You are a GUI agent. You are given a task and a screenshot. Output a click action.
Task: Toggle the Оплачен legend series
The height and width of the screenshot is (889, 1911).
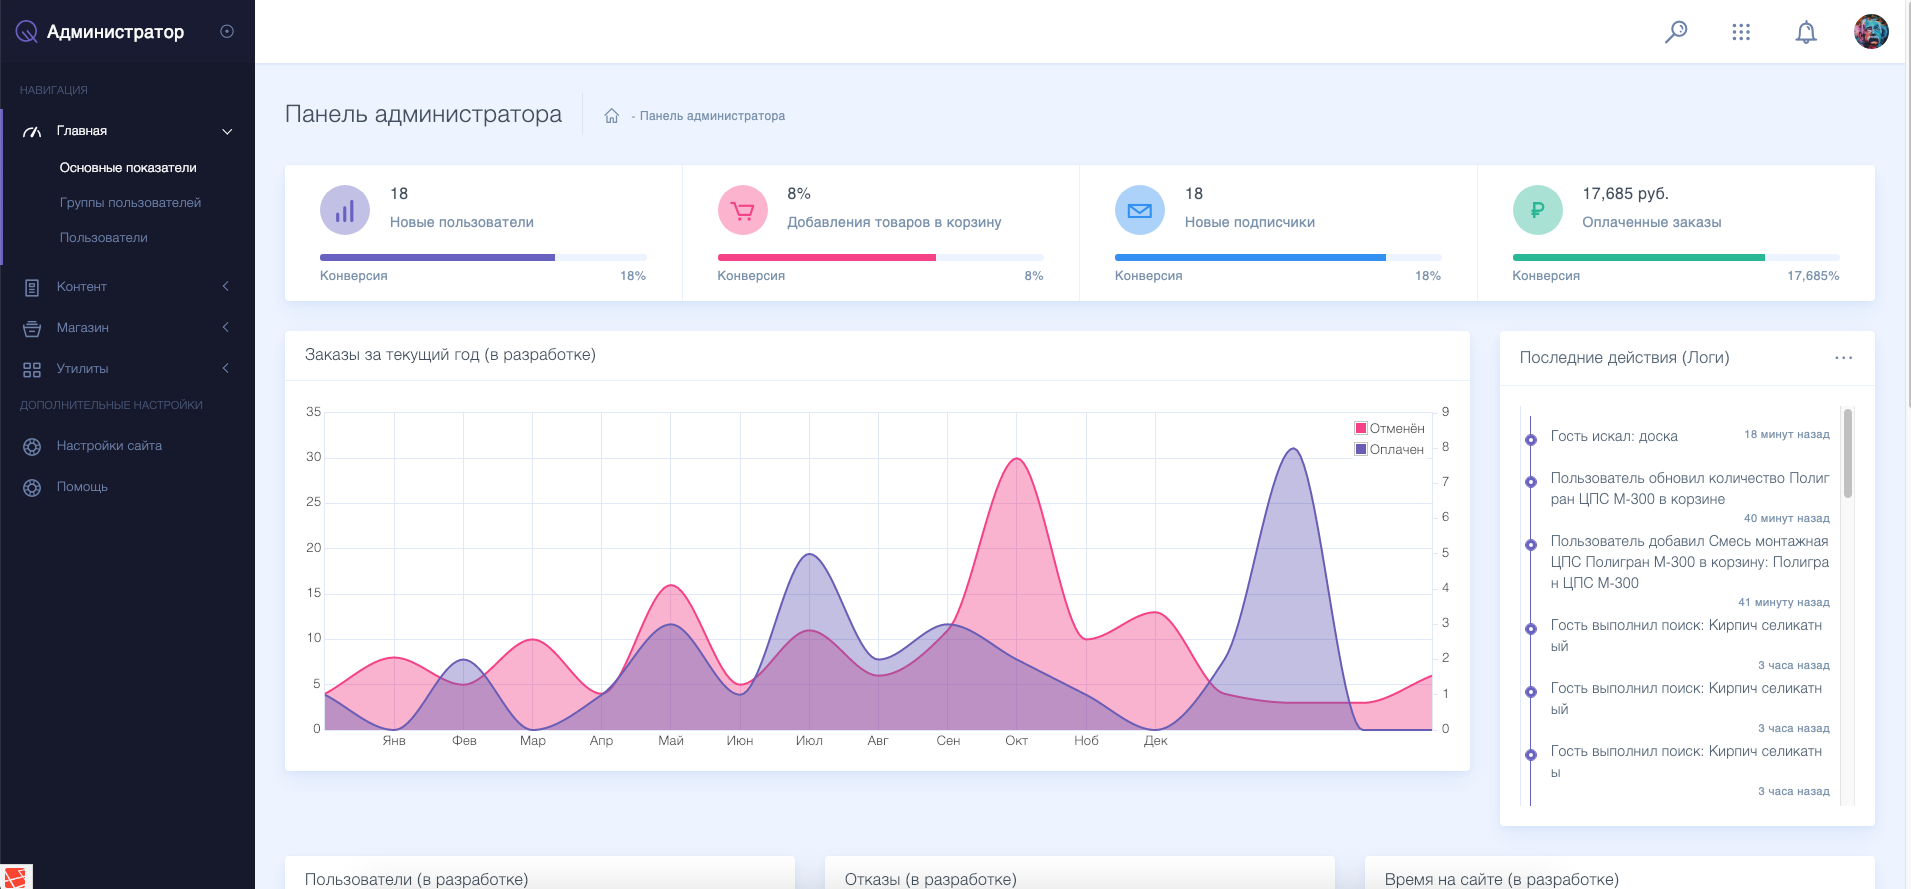(x=1390, y=449)
